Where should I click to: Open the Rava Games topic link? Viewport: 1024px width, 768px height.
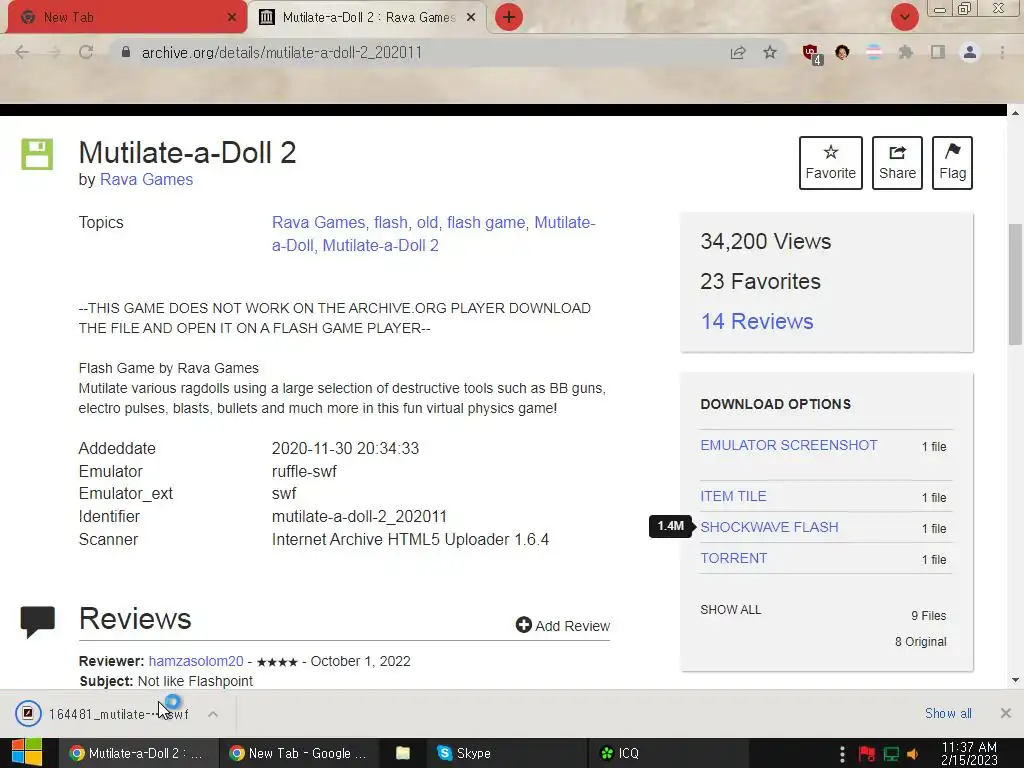point(318,223)
